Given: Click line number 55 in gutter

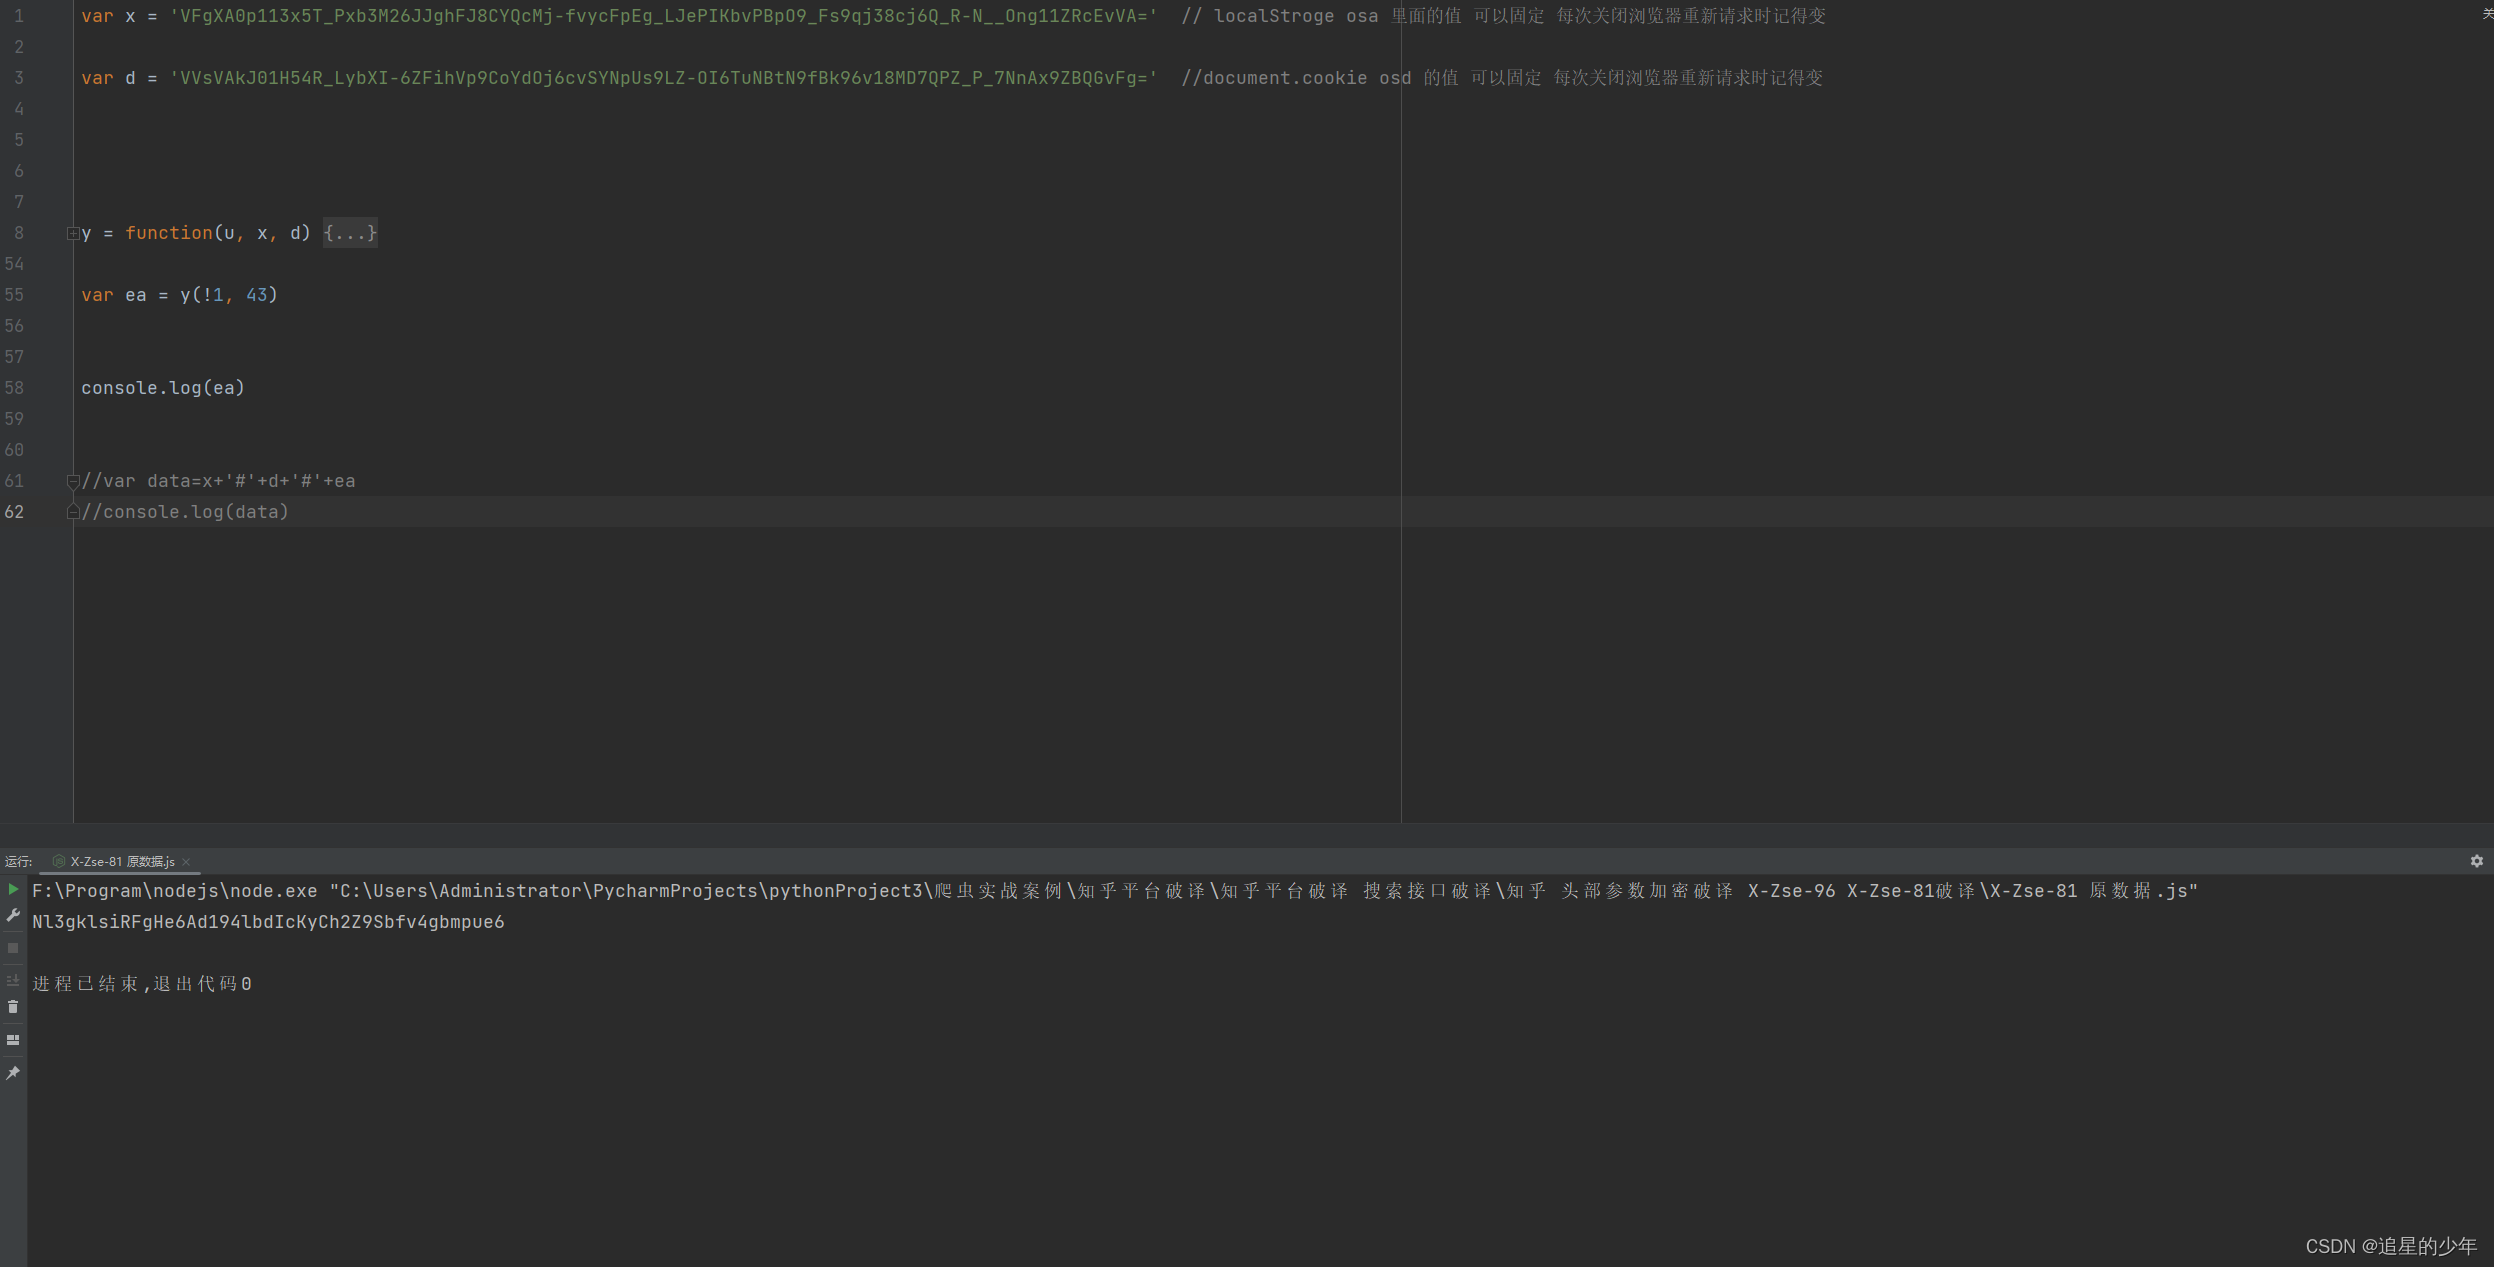Looking at the screenshot, I should tap(14, 295).
